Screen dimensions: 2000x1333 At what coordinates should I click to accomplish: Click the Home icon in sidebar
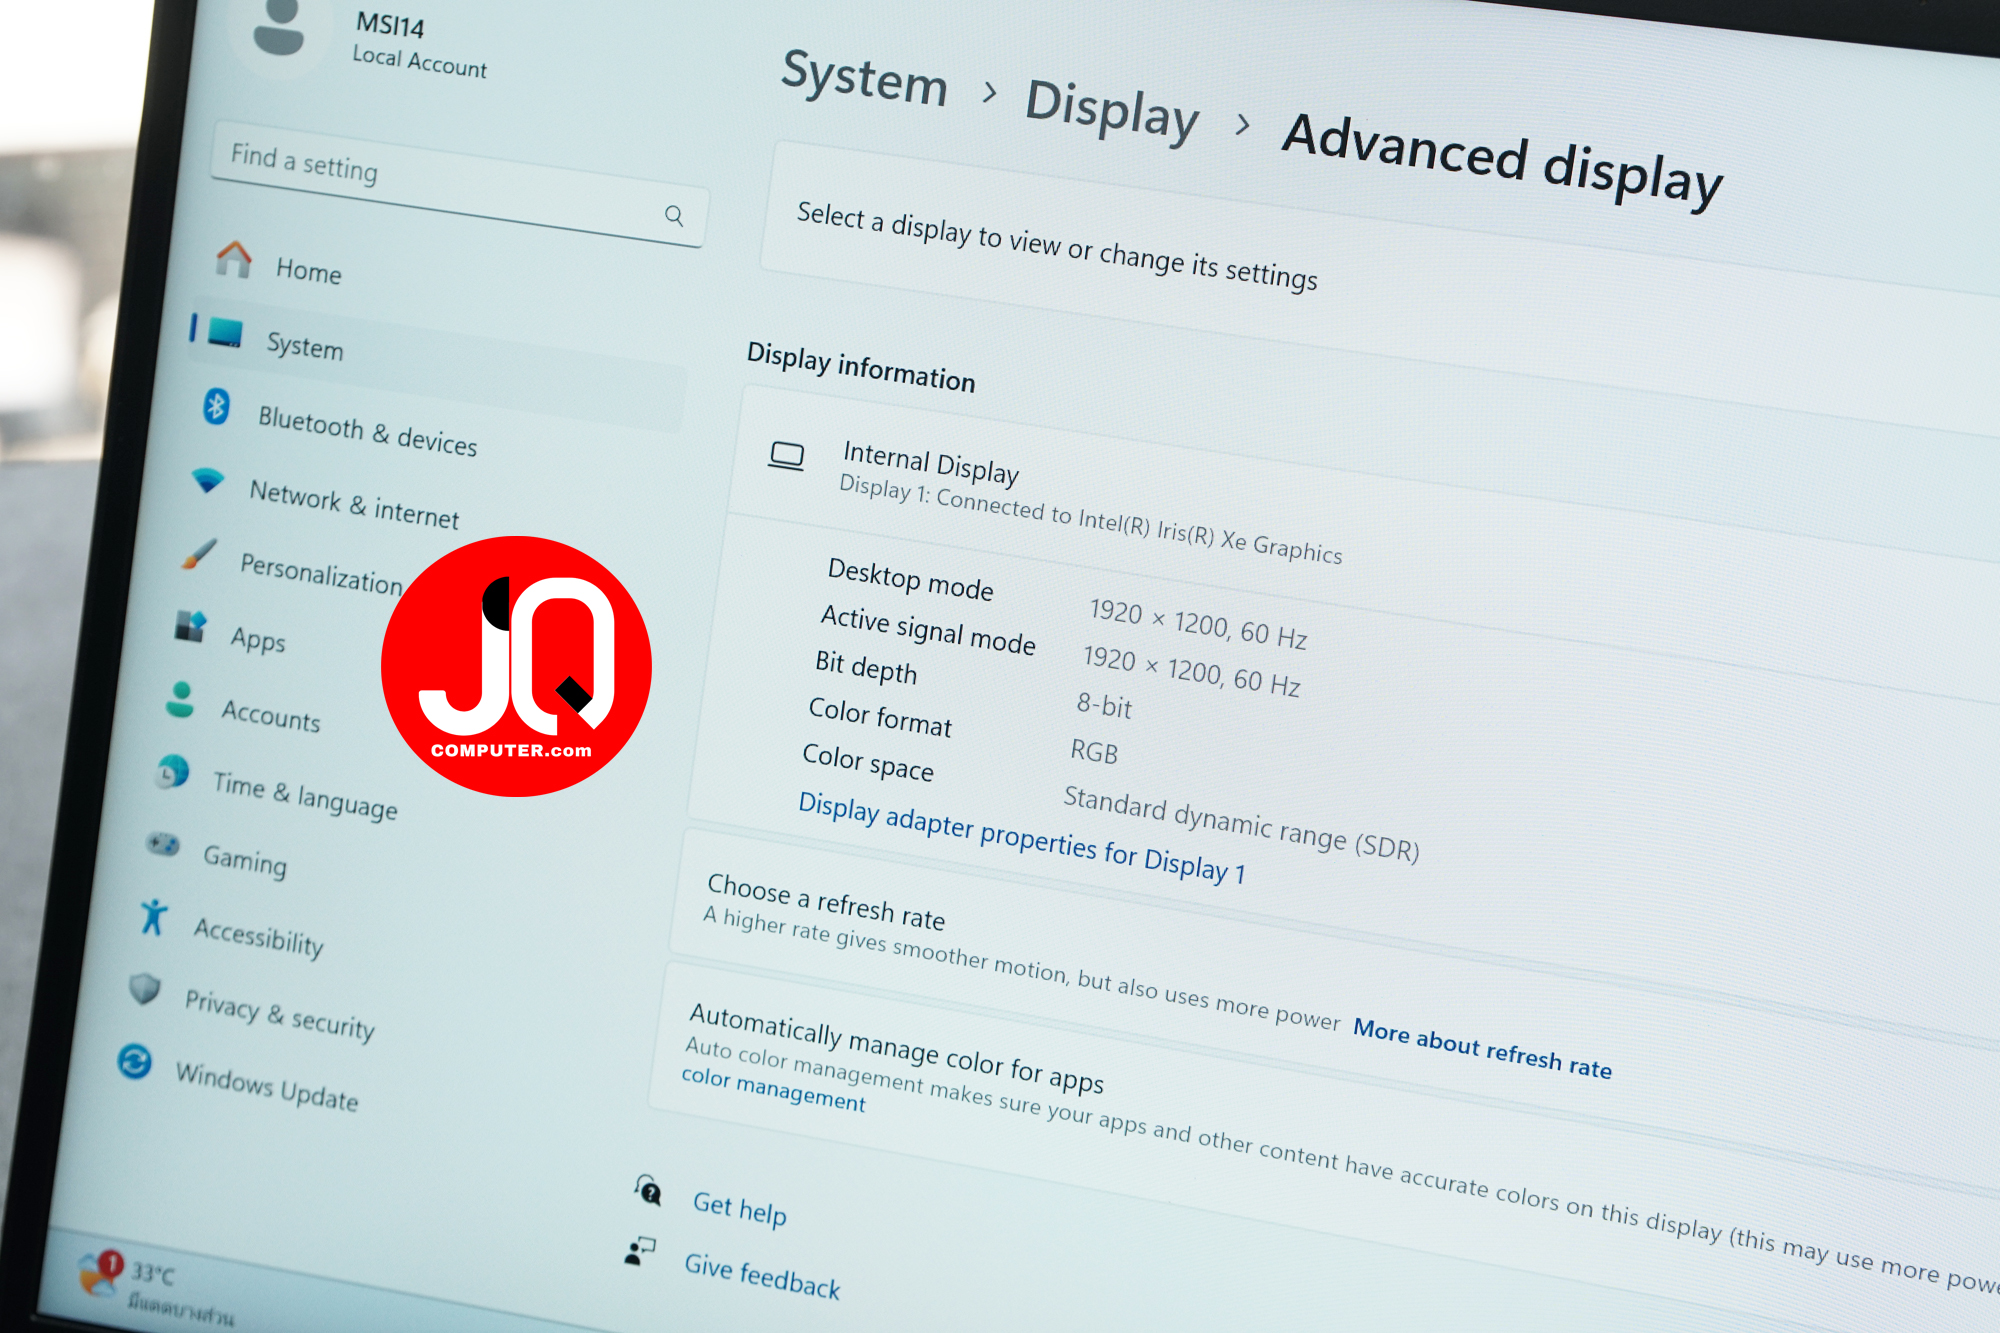pos(234,259)
